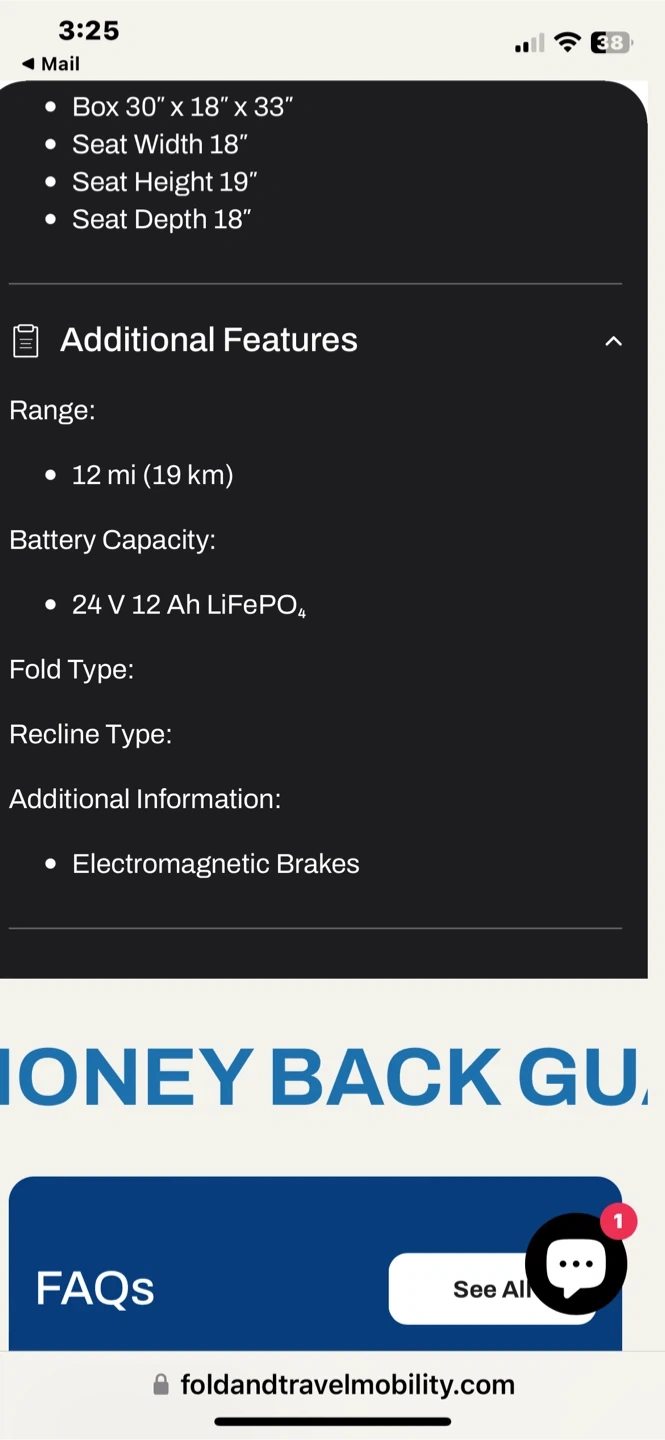
Task: Tap the Range 12 mi entry
Action: 152,475
